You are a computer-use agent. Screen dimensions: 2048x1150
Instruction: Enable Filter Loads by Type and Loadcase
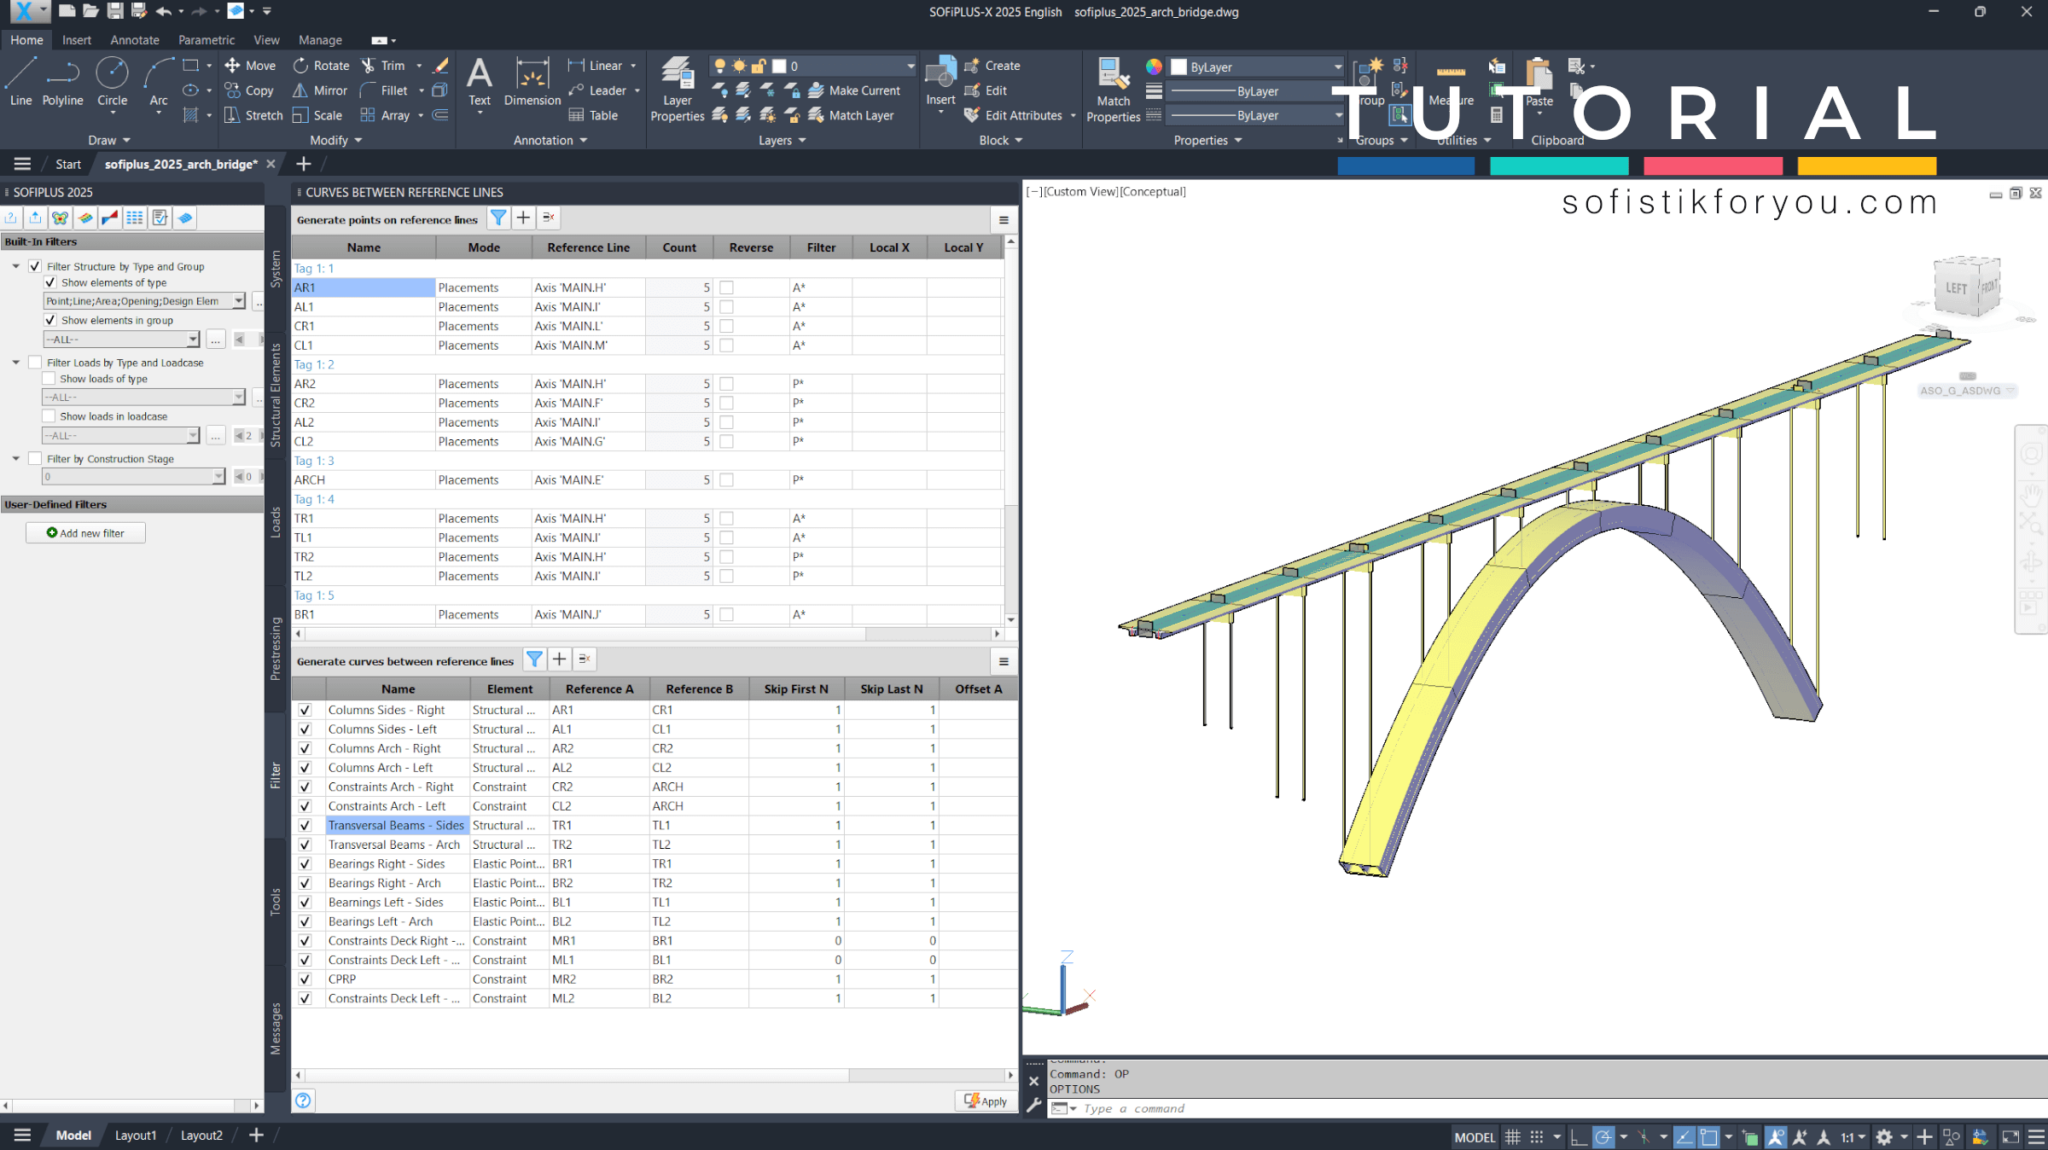36,363
